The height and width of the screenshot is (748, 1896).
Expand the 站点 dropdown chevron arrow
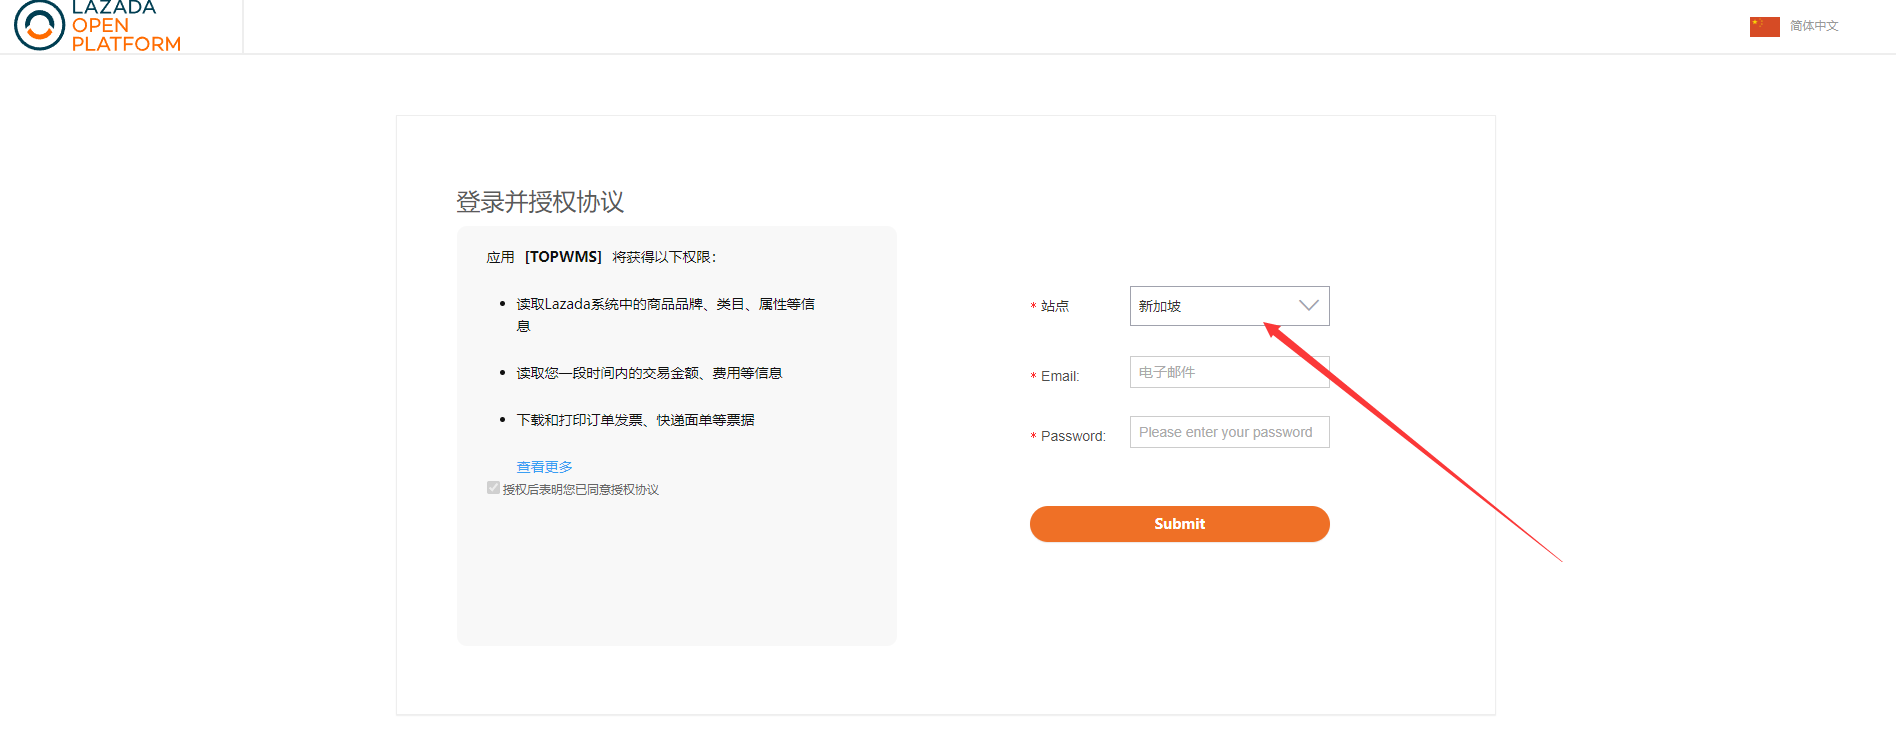click(1308, 306)
